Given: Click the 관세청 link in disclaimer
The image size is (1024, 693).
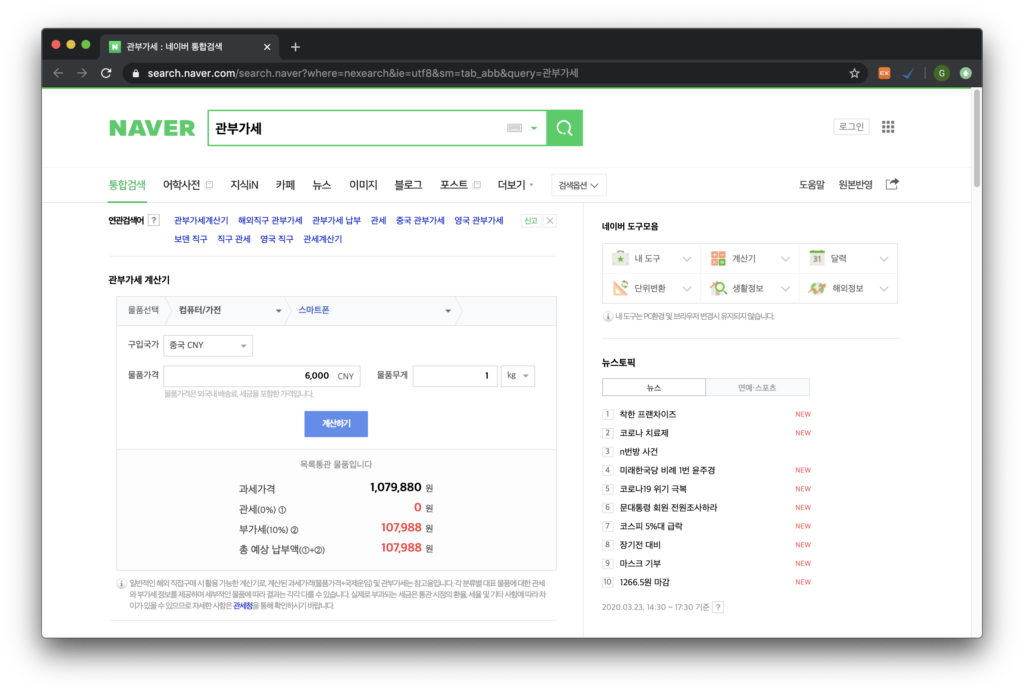Looking at the screenshot, I should point(243,605).
